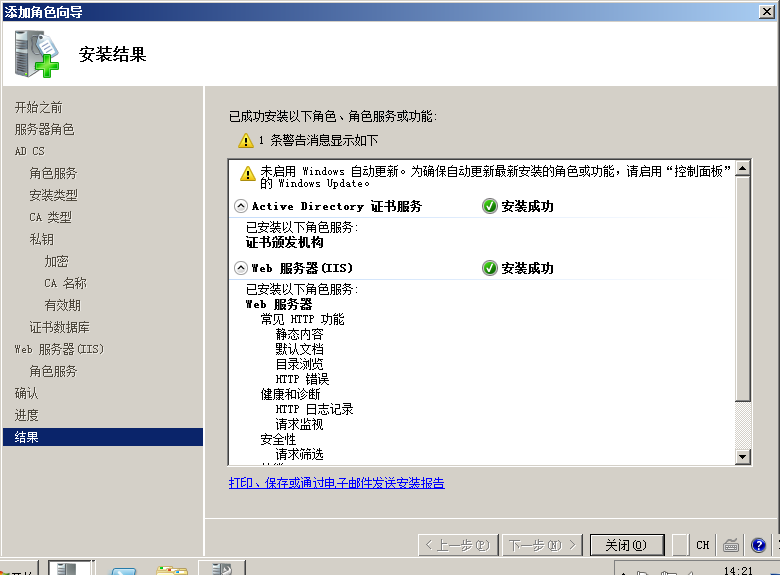This screenshot has width=780, height=575.
Task: Select 证书数据库 step in sidebar
Action: 59,327
